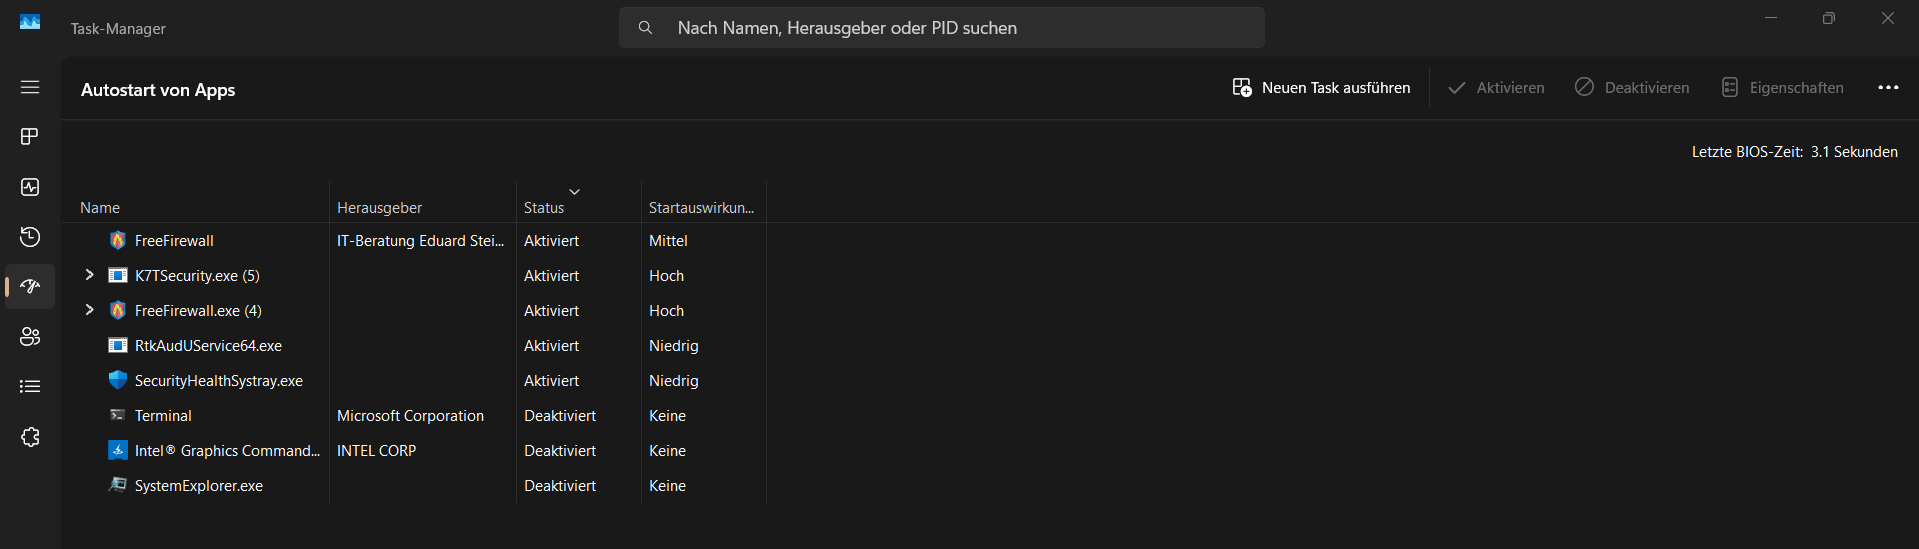The height and width of the screenshot is (549, 1919).
Task: Click the RtkAudUService64.exe icon
Action: [x=118, y=345]
